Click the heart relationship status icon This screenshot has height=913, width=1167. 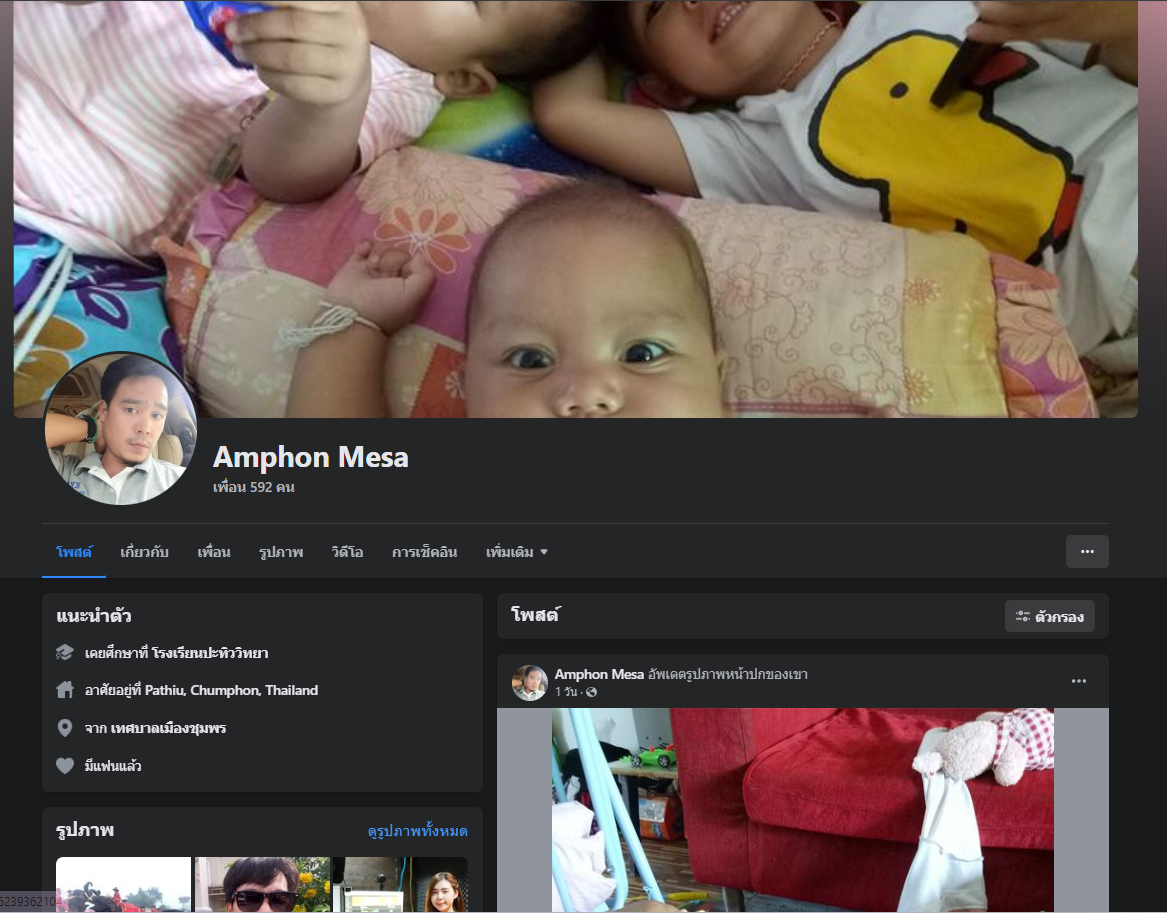click(65, 766)
